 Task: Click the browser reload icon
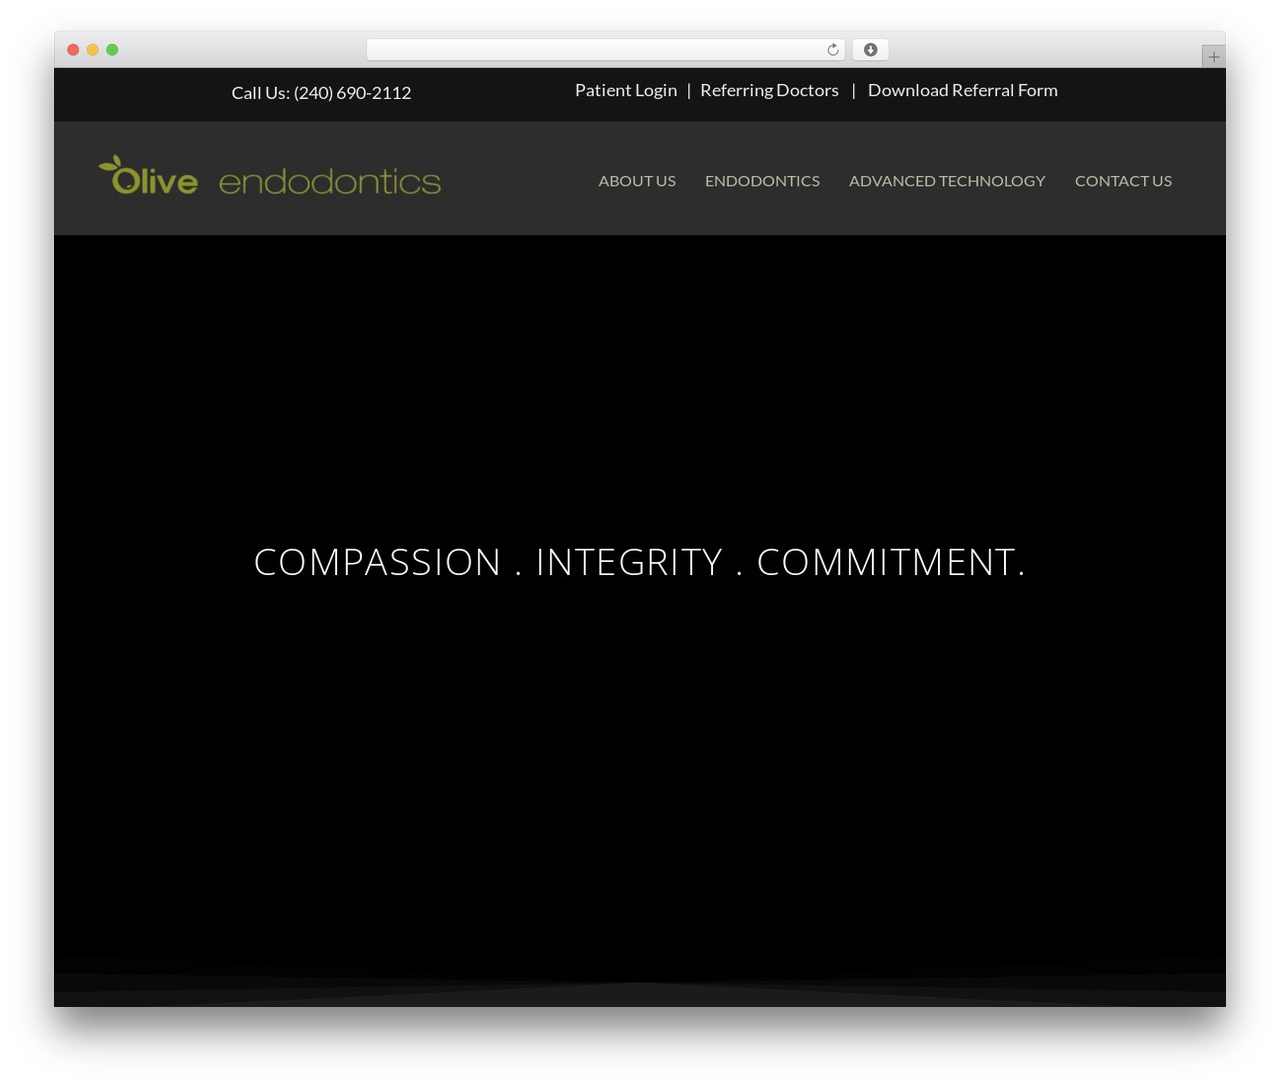832,50
